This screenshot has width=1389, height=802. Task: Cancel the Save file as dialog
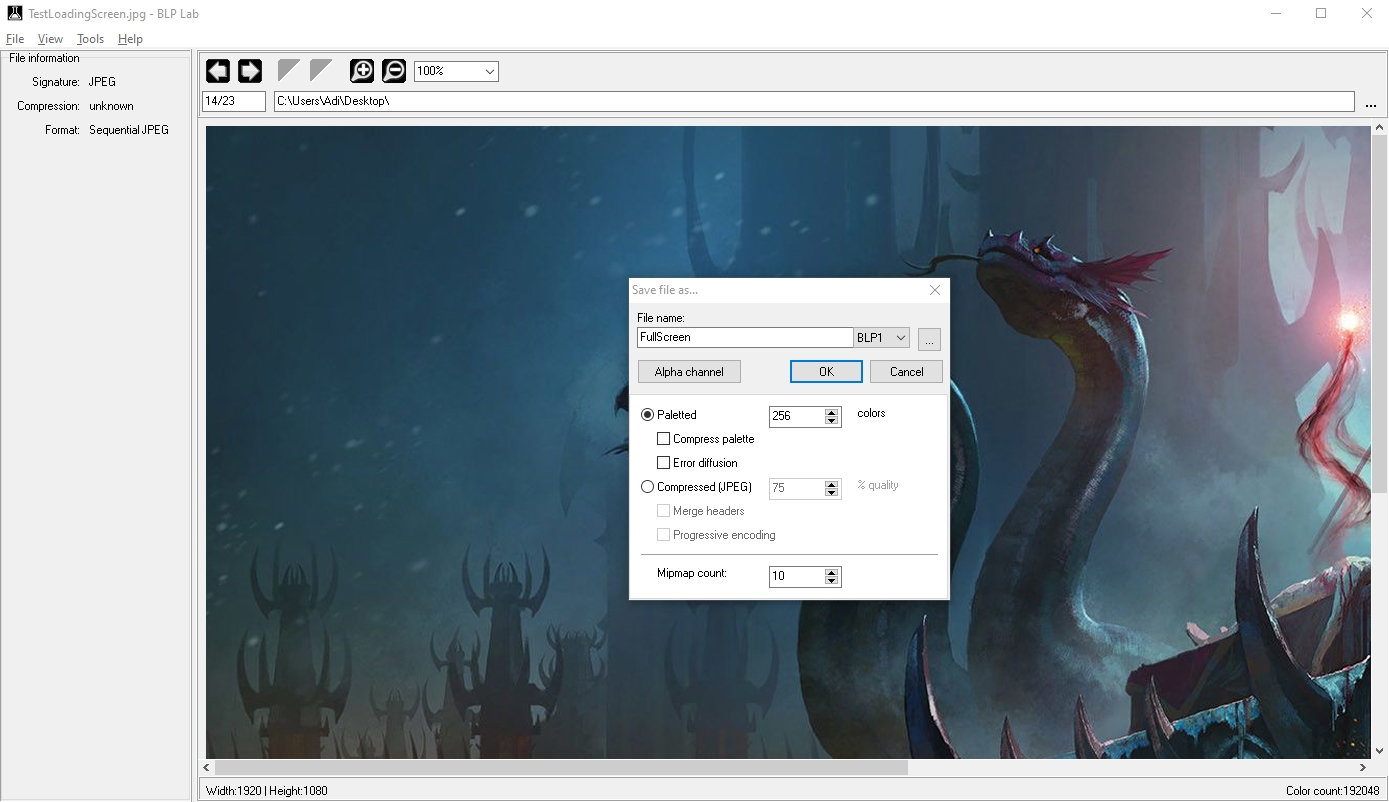[906, 372]
